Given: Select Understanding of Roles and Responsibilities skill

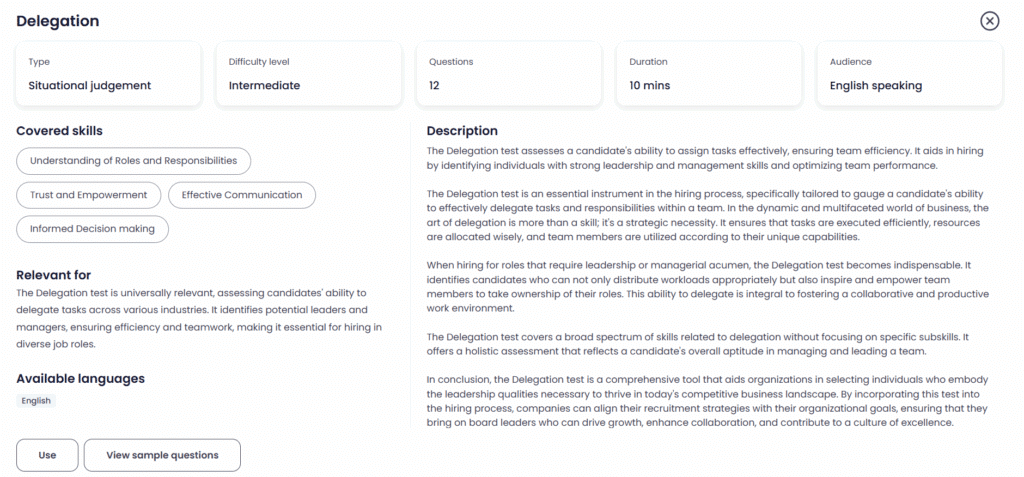Looking at the screenshot, I should click(x=133, y=160).
